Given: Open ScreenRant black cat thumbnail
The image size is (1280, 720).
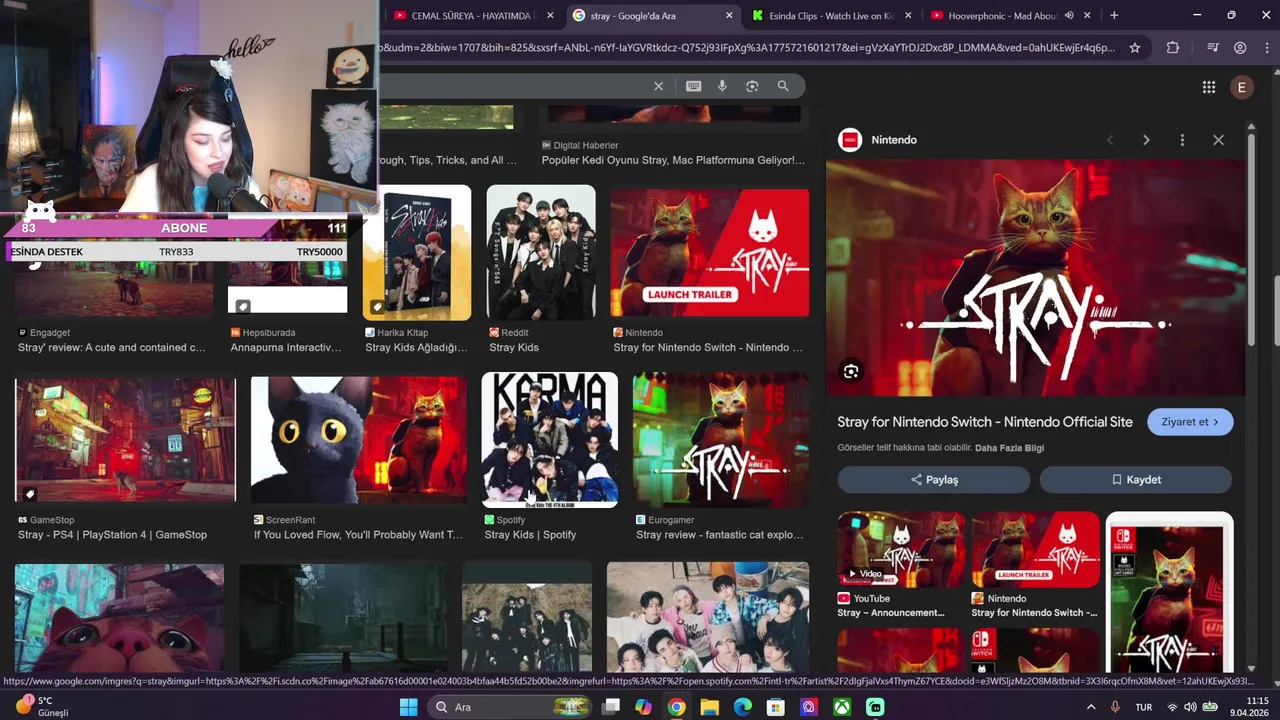Looking at the screenshot, I should coord(359,440).
